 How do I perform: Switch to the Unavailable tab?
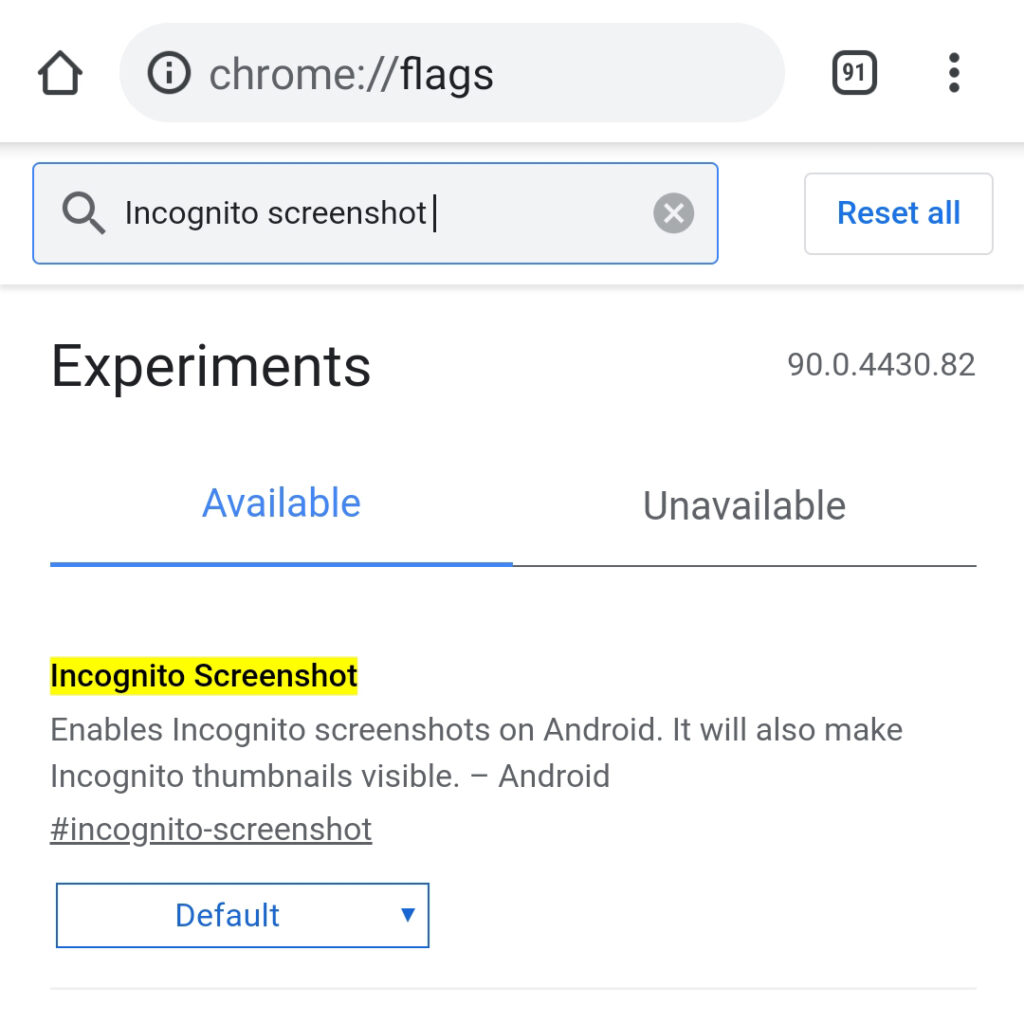click(x=744, y=505)
